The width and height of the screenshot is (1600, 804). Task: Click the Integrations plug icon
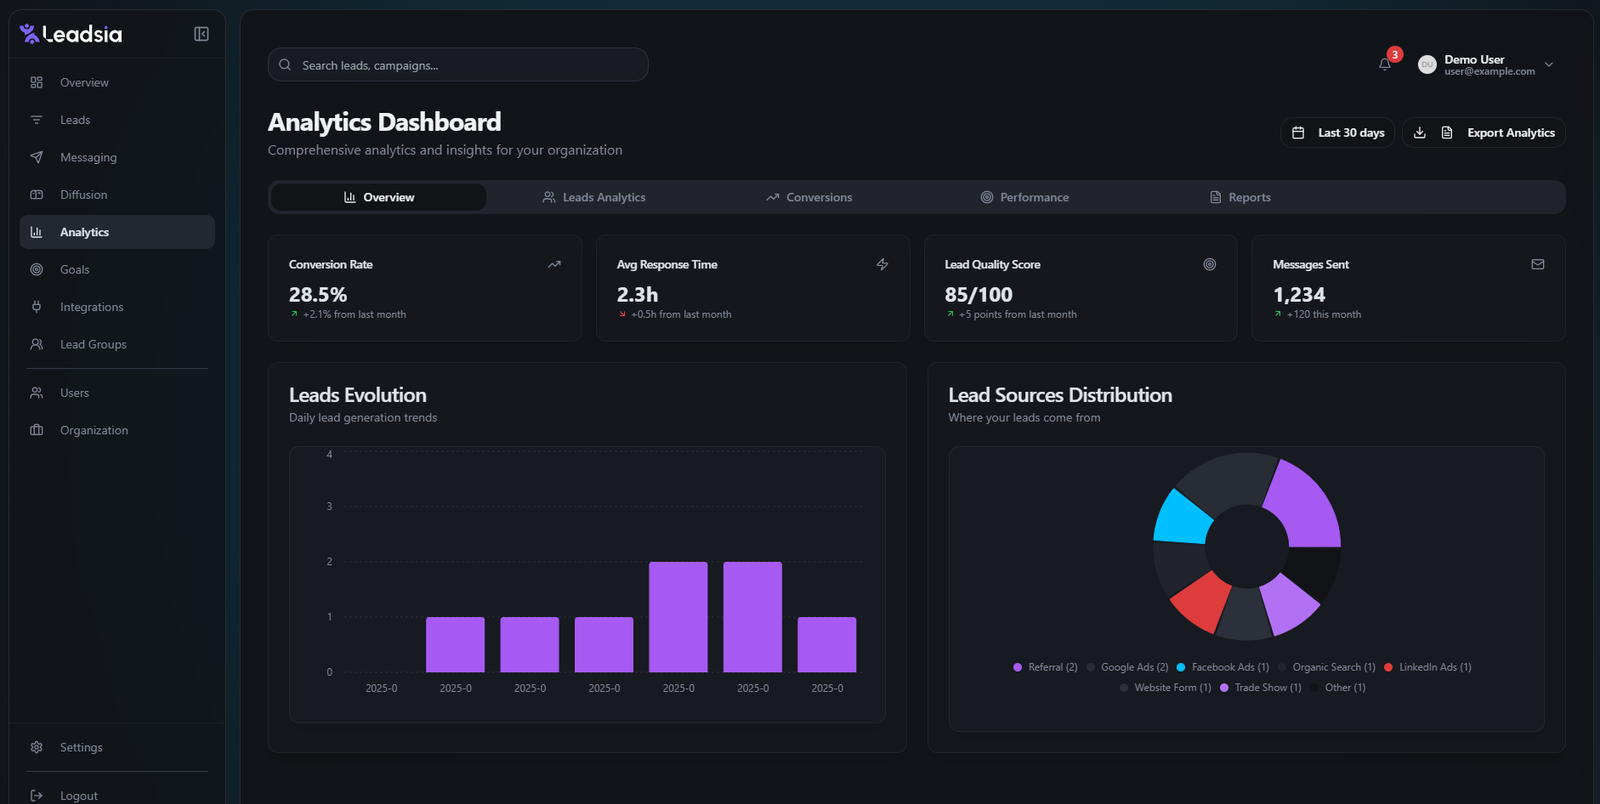(x=37, y=307)
